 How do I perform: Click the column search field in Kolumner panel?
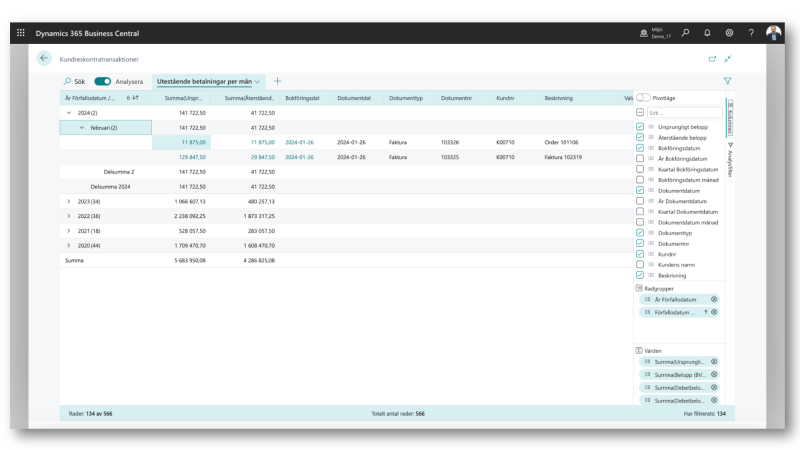pos(684,113)
